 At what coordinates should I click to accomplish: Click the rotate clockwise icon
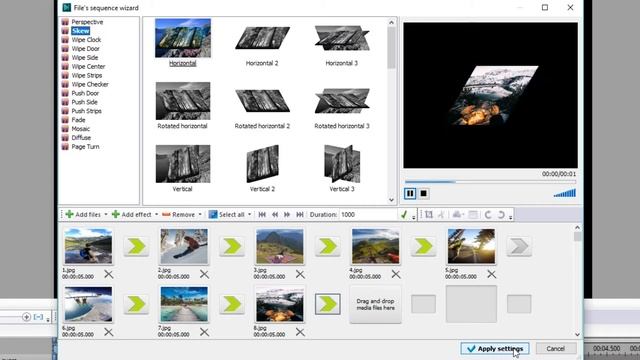pos(501,215)
